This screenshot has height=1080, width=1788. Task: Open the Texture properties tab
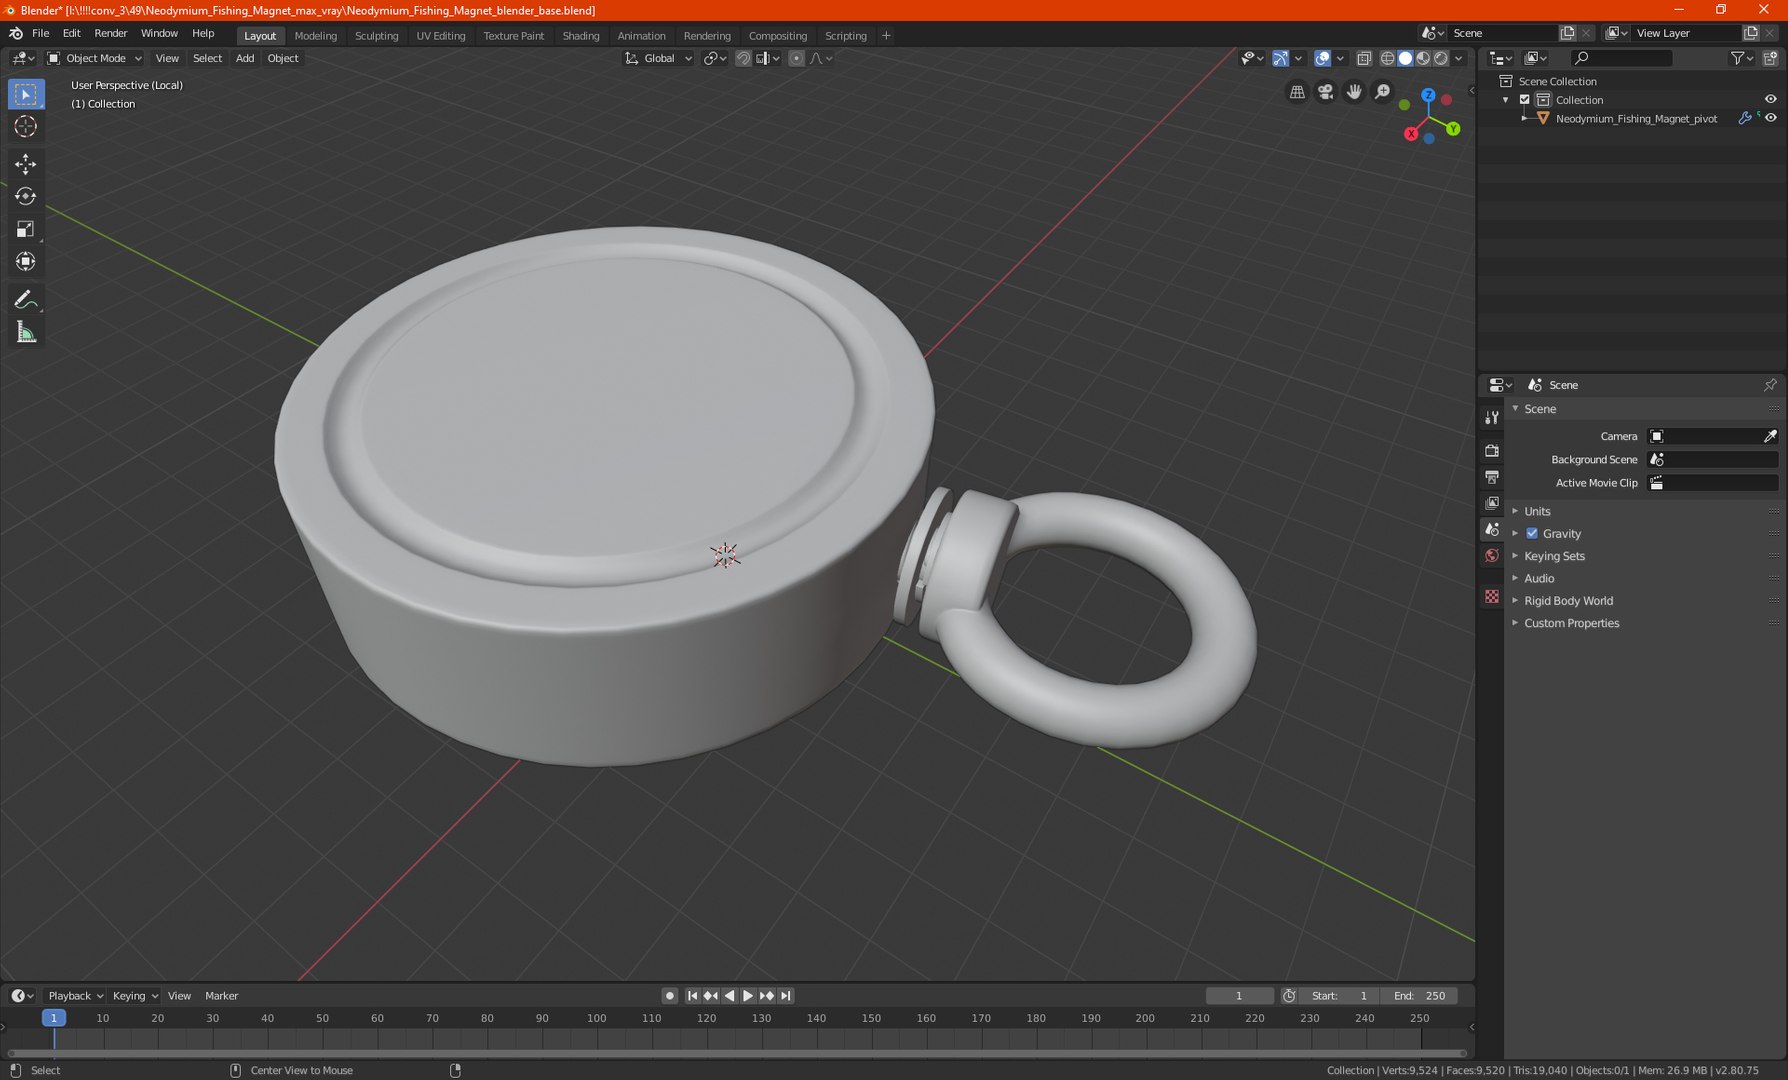pos(1492,596)
